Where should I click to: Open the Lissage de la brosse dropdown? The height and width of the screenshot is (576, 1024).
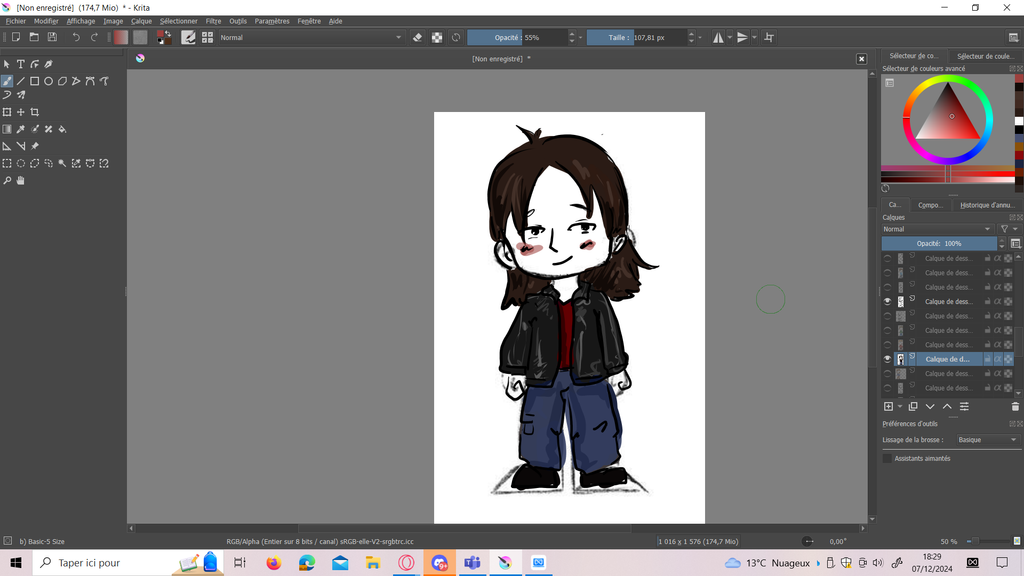986,440
